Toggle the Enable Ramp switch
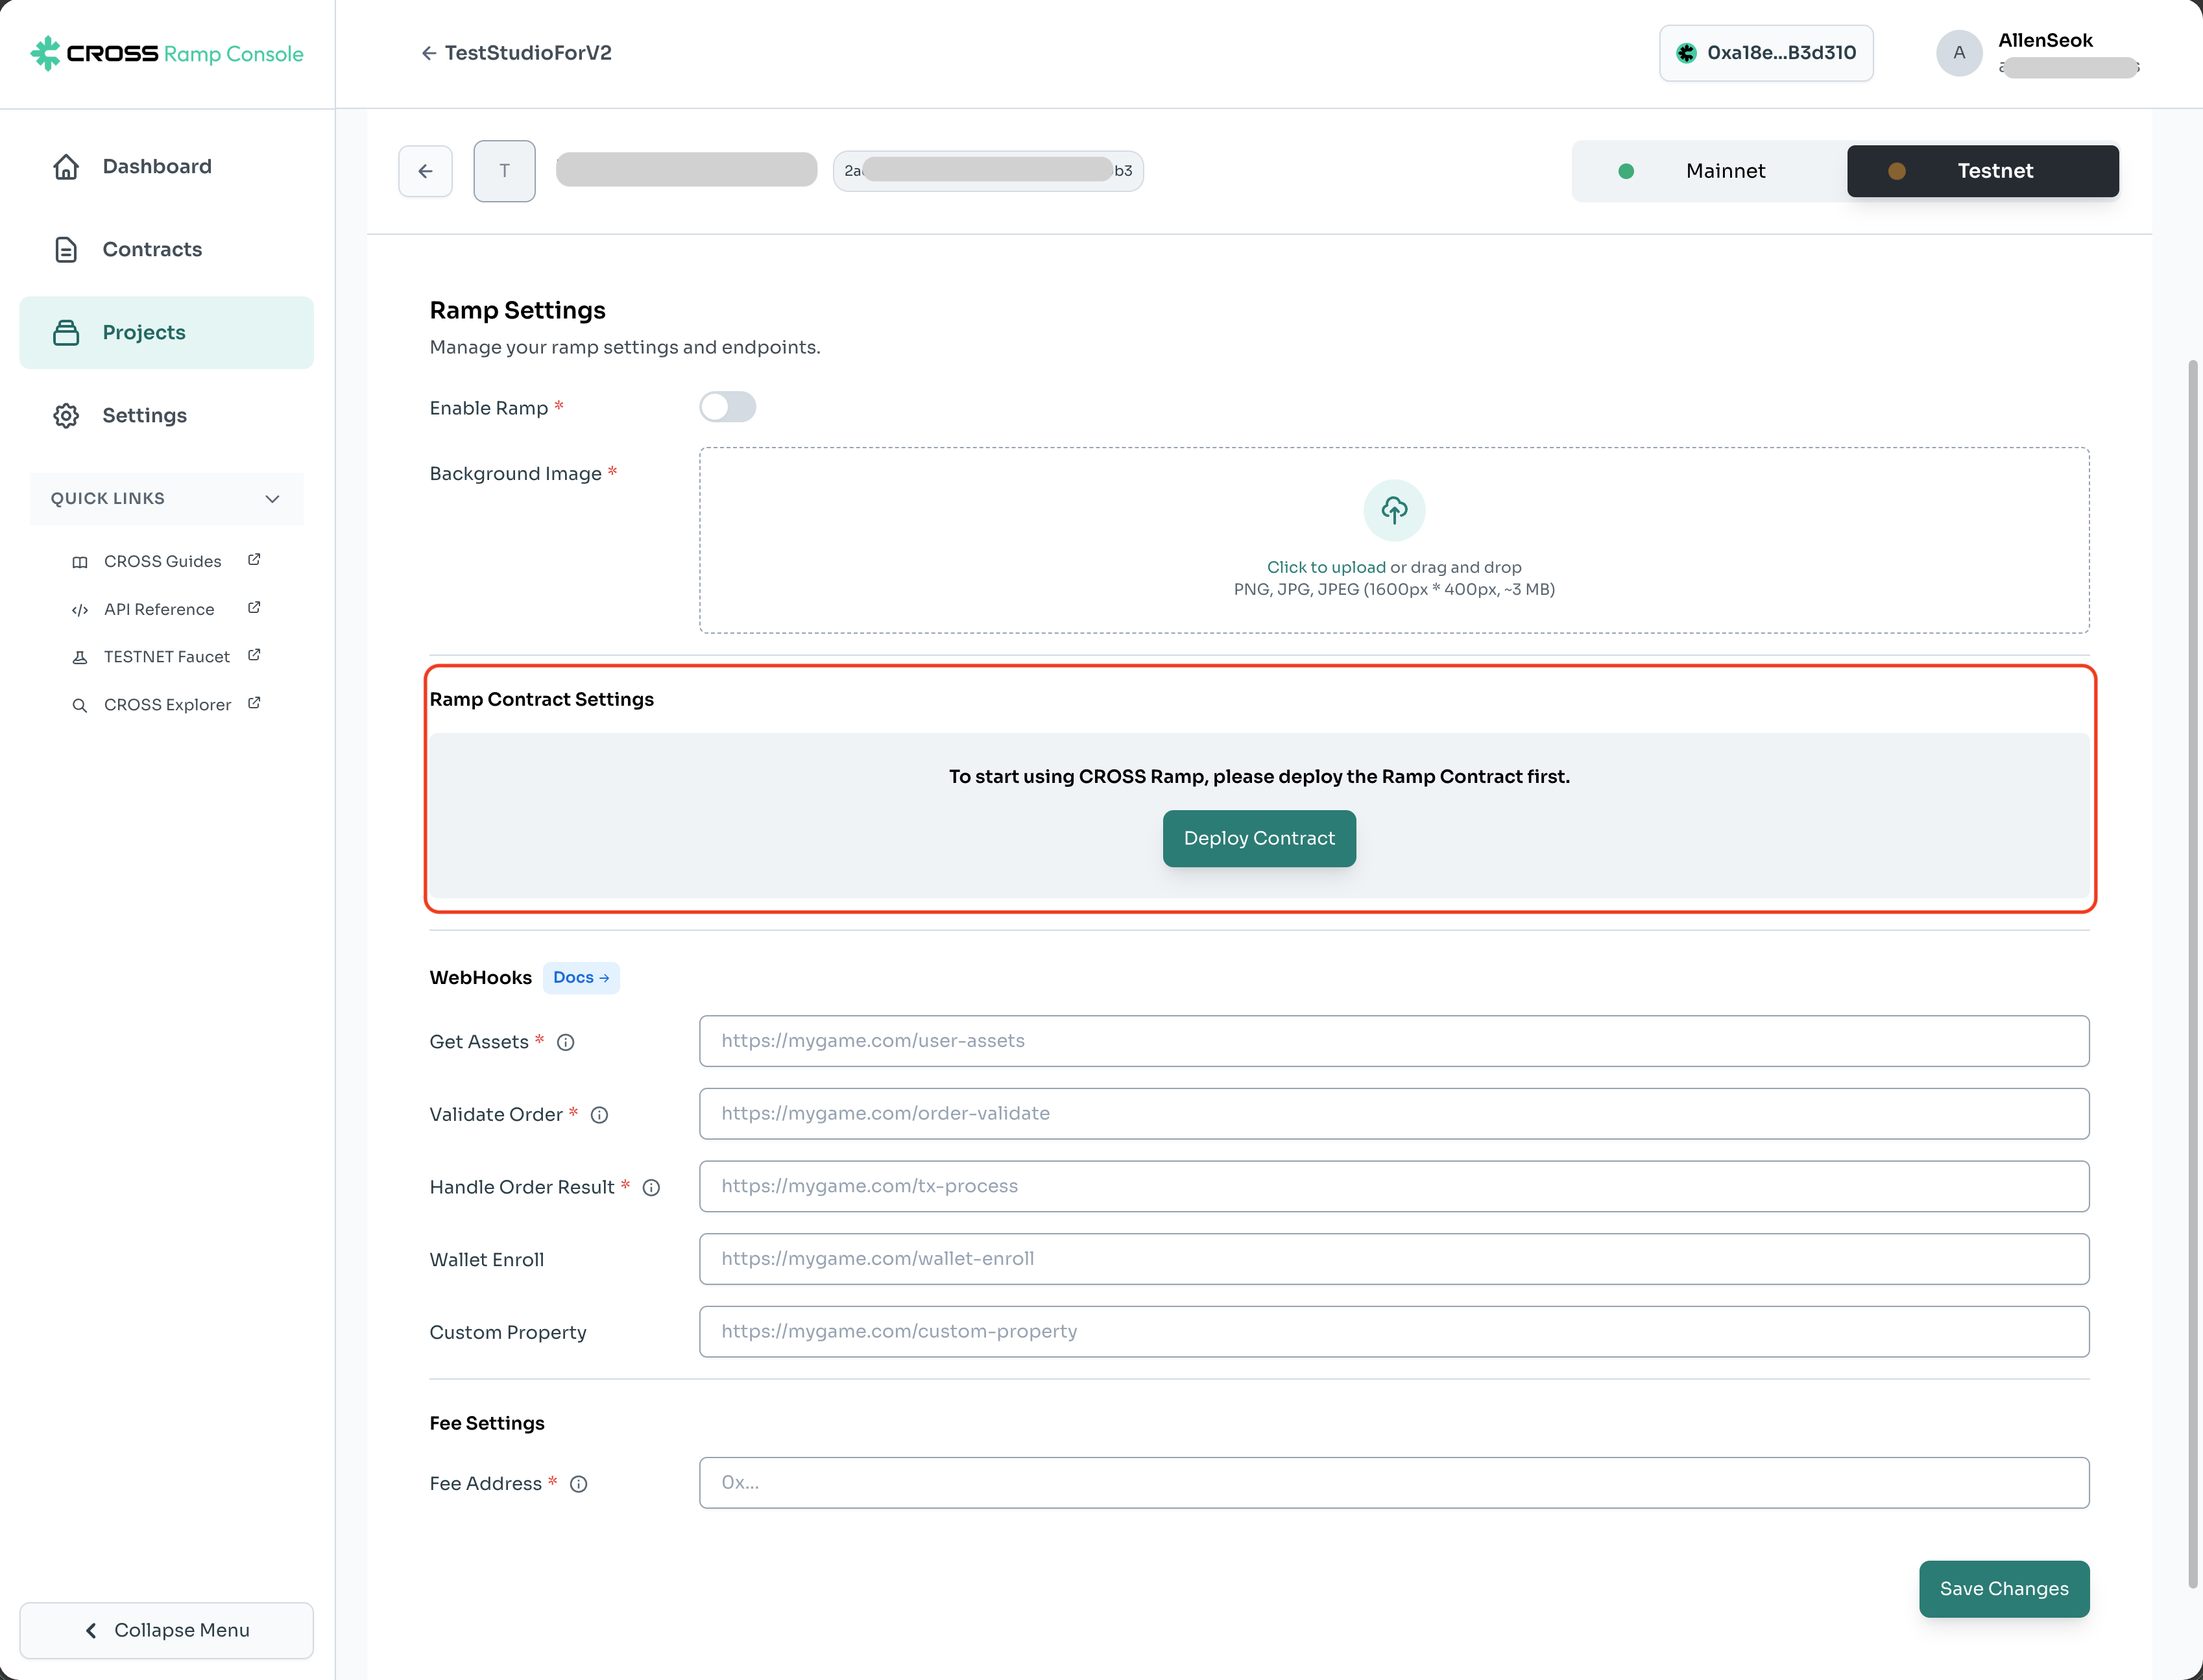This screenshot has width=2203, height=1680. [x=727, y=407]
